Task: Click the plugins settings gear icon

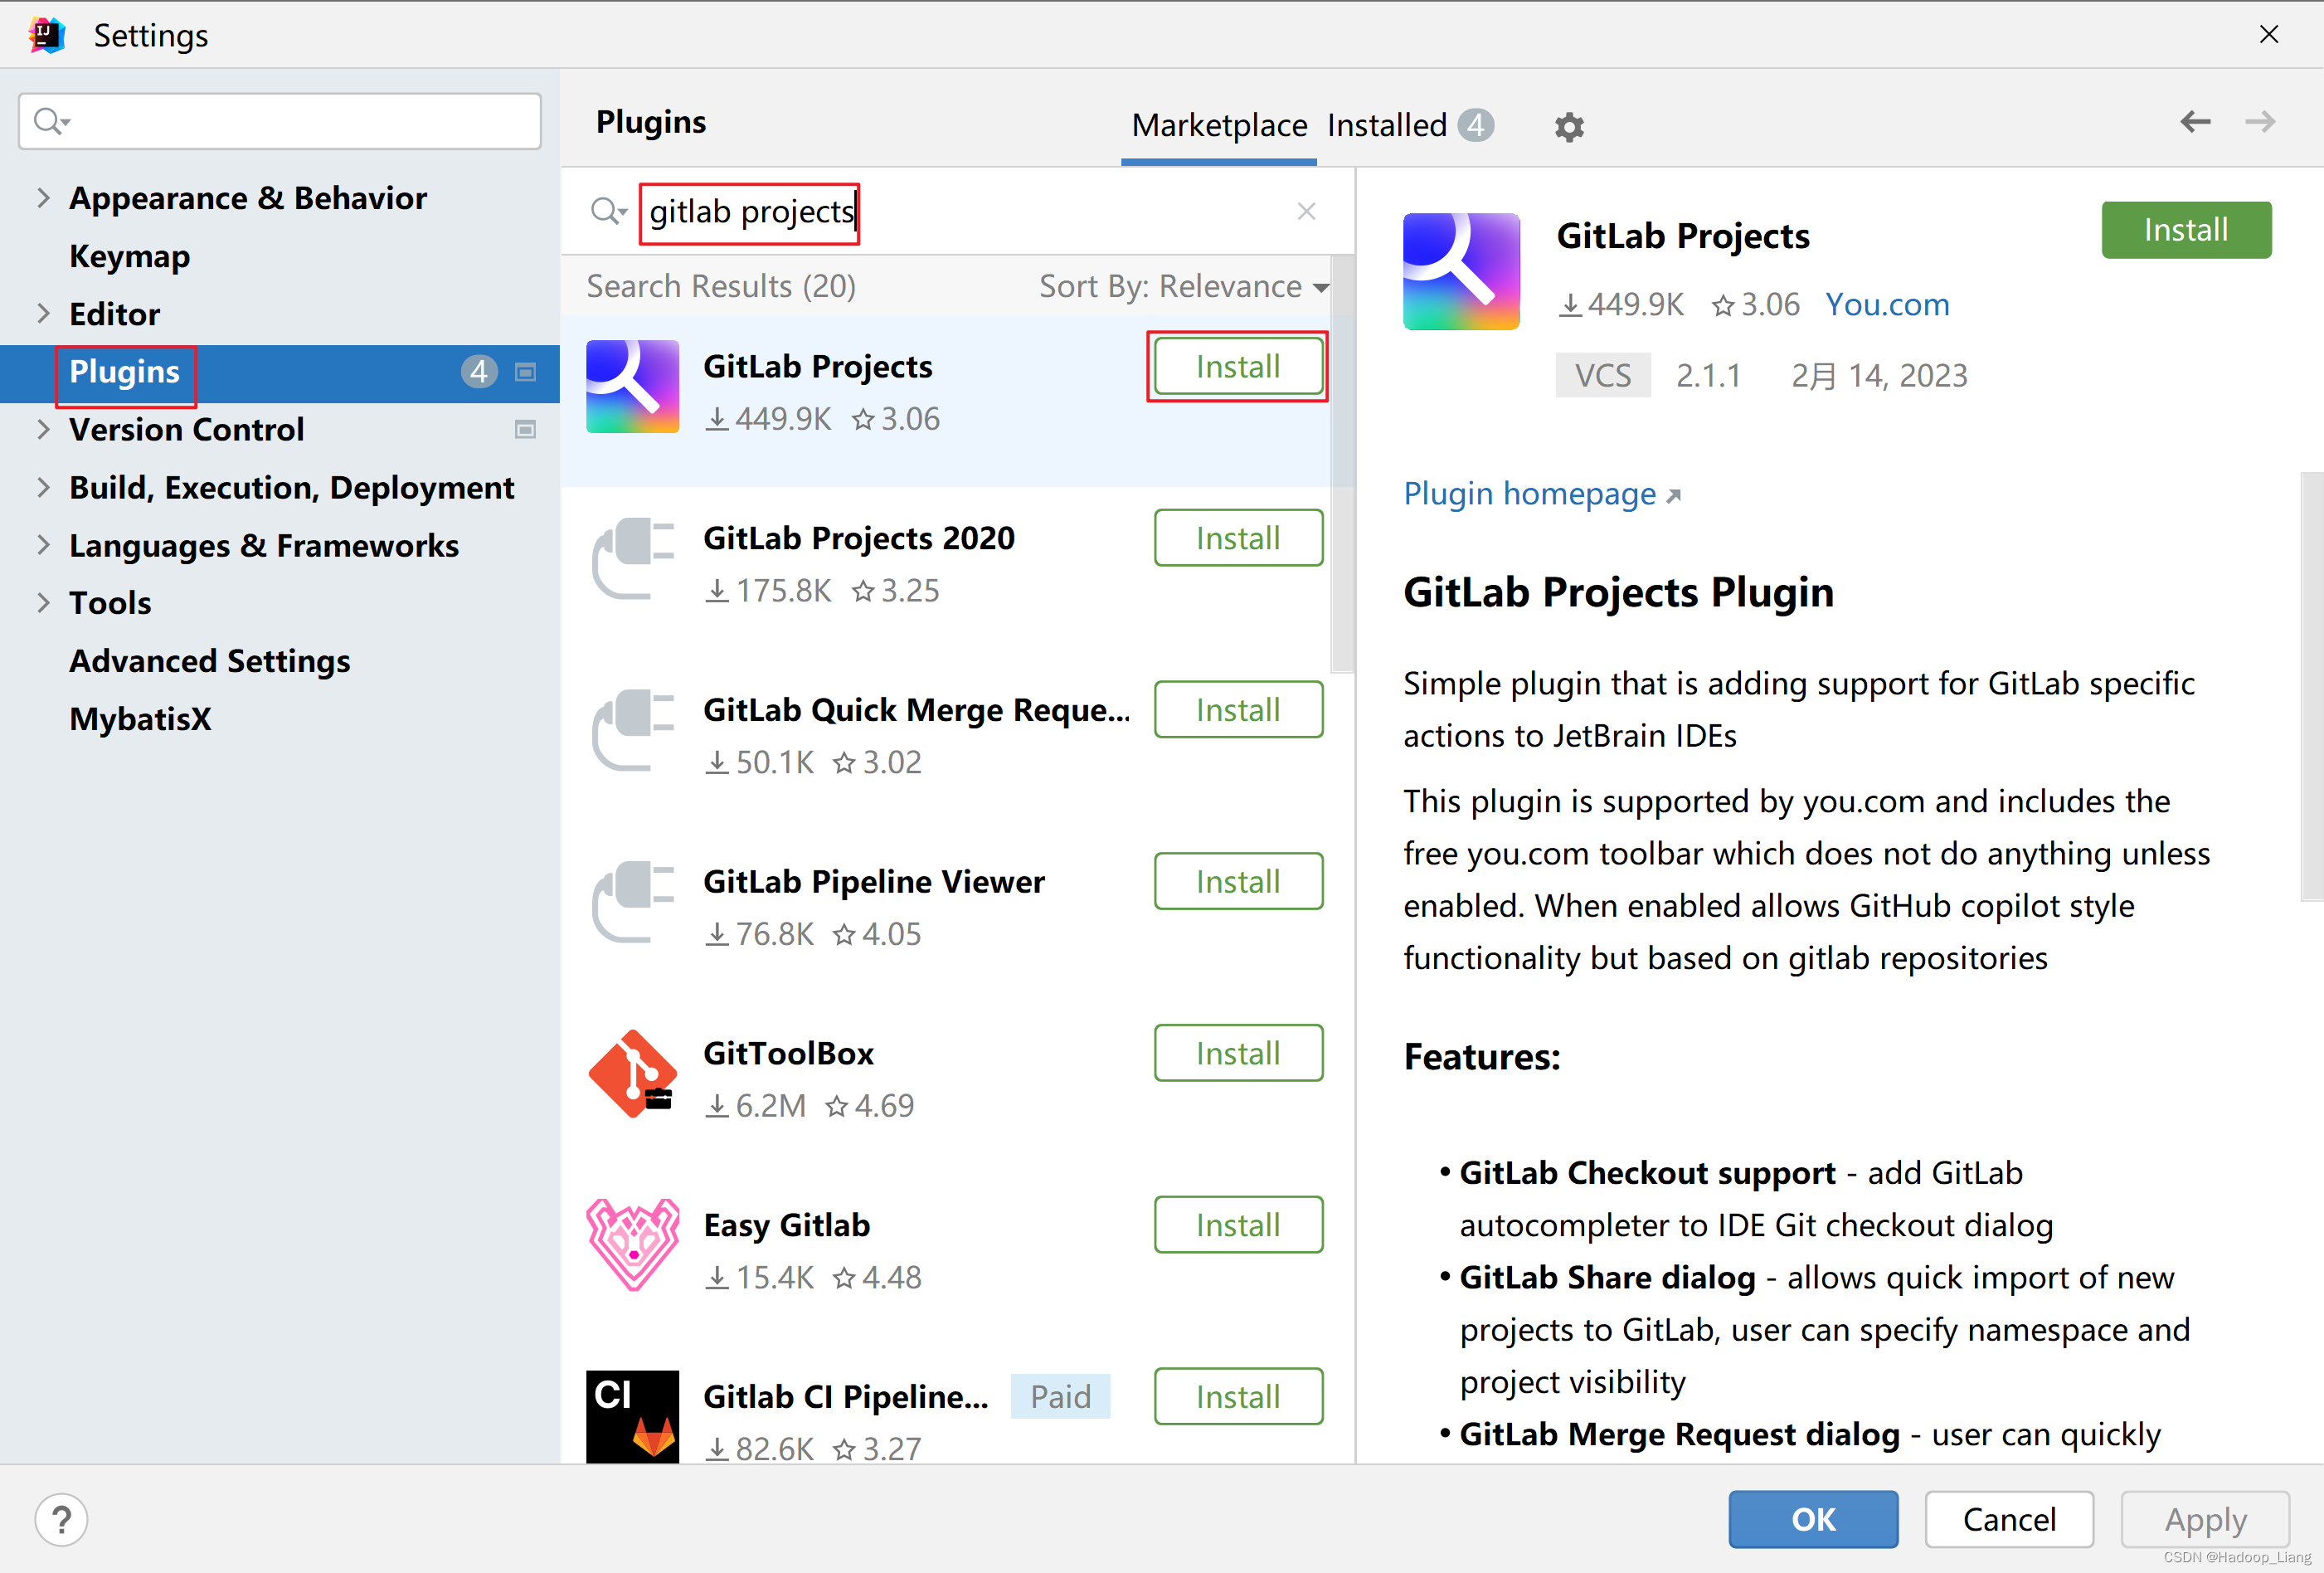Action: 1568,127
